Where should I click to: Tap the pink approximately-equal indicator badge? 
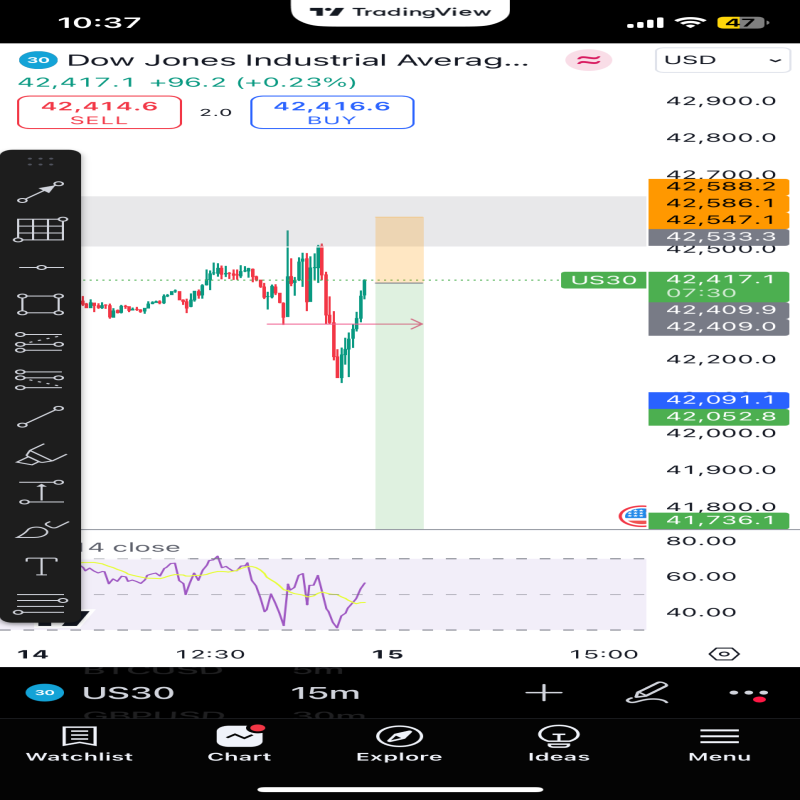589,61
